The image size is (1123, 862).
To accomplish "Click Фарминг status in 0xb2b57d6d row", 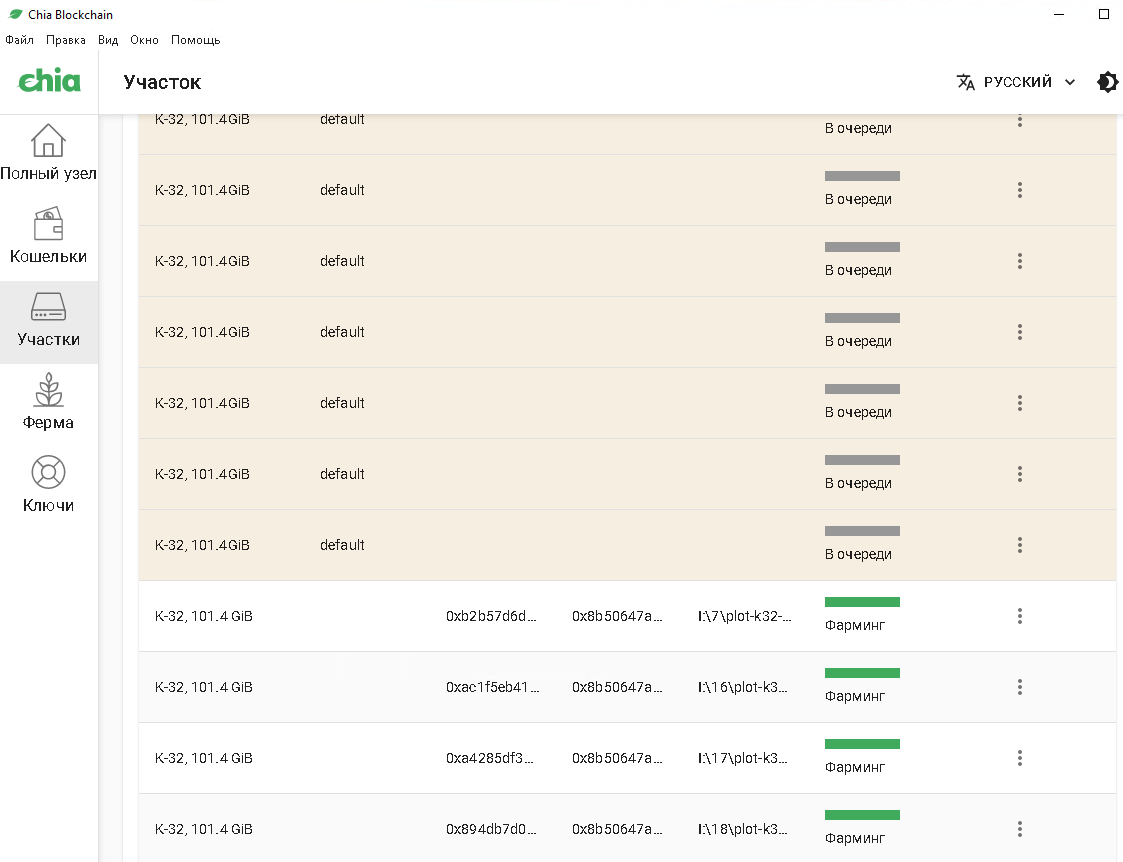I will pyautogui.click(x=854, y=626).
